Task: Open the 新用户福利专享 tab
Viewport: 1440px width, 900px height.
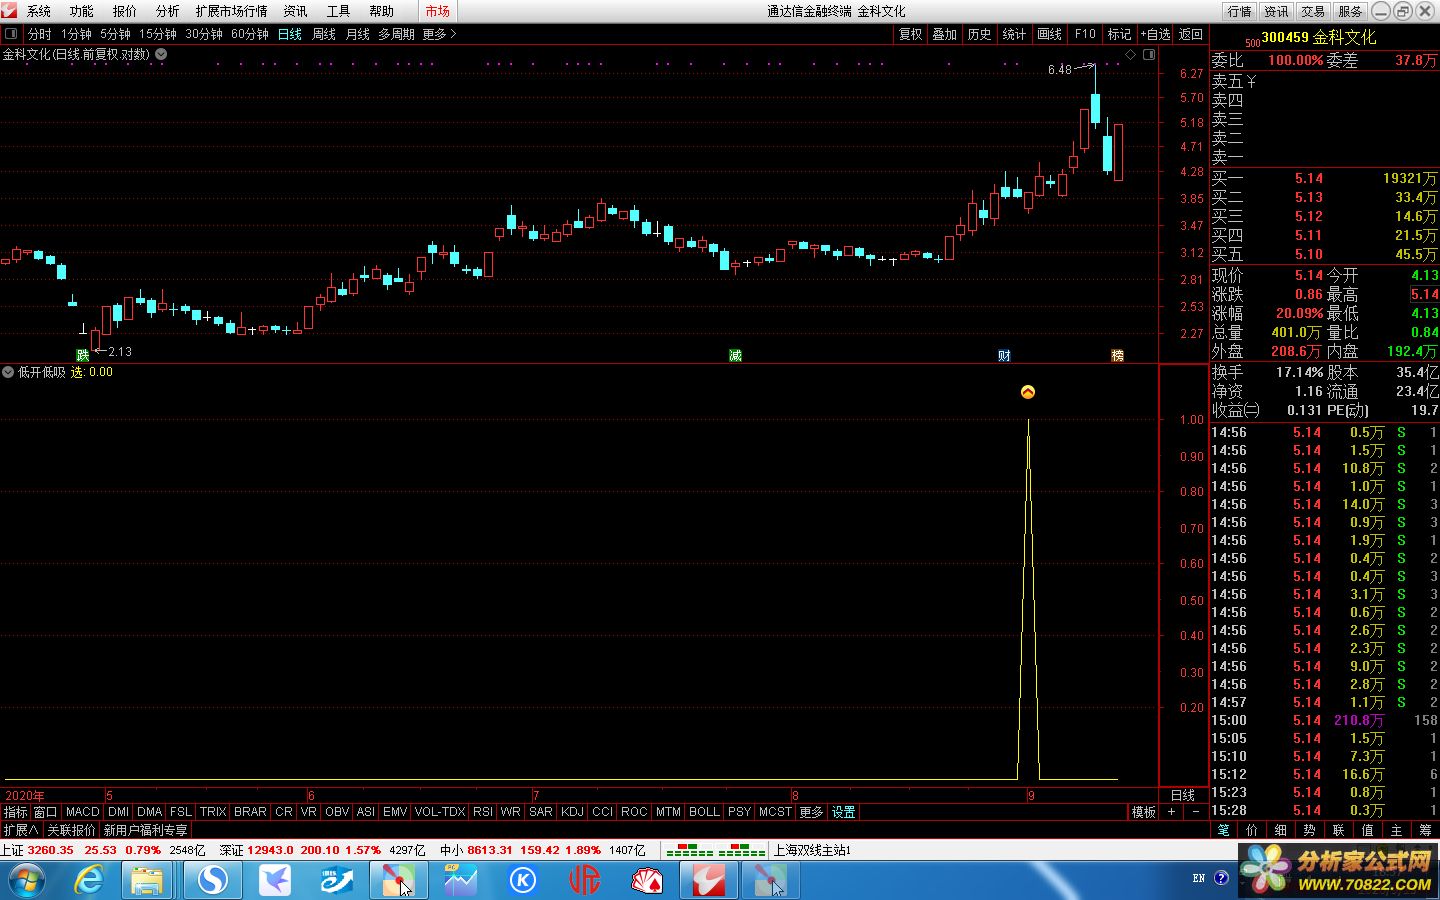Action: pyautogui.click(x=145, y=830)
